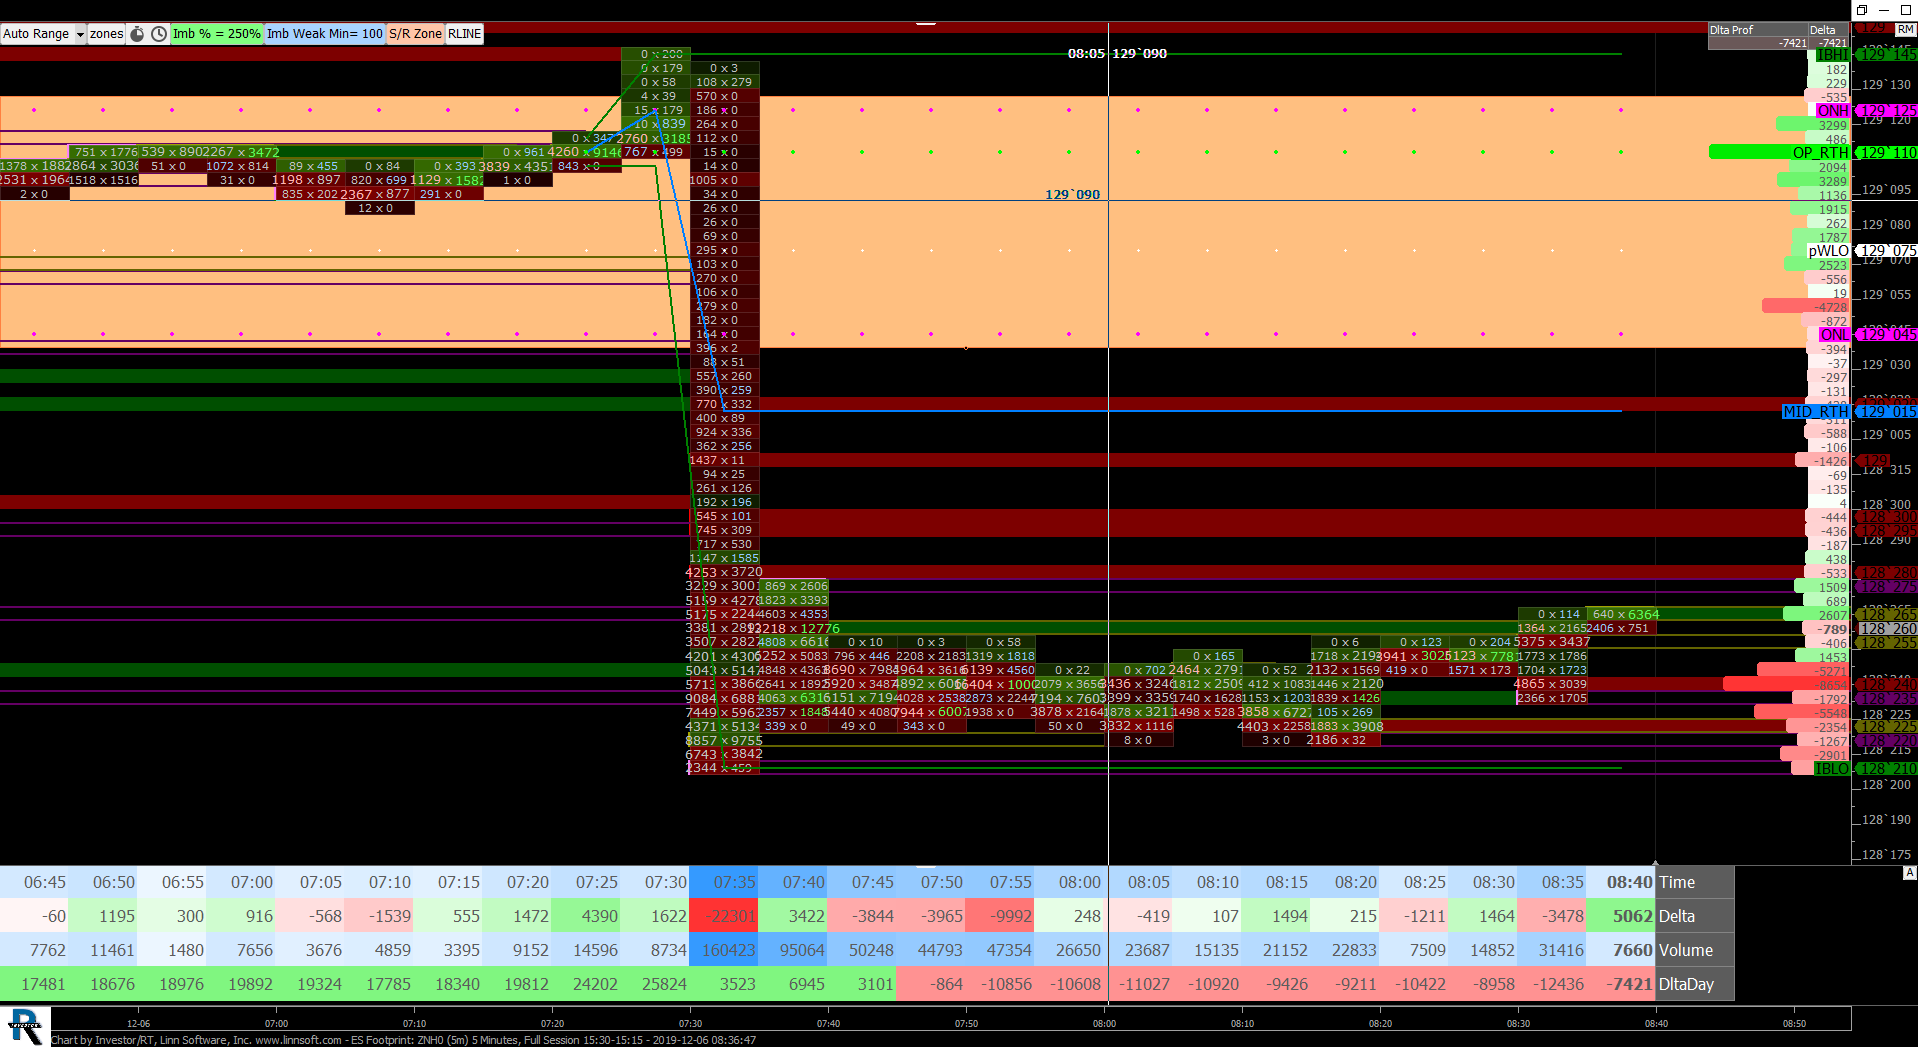Click the 07:30 time axis label
Viewport: 1918px width, 1047px height.
pos(690,1023)
